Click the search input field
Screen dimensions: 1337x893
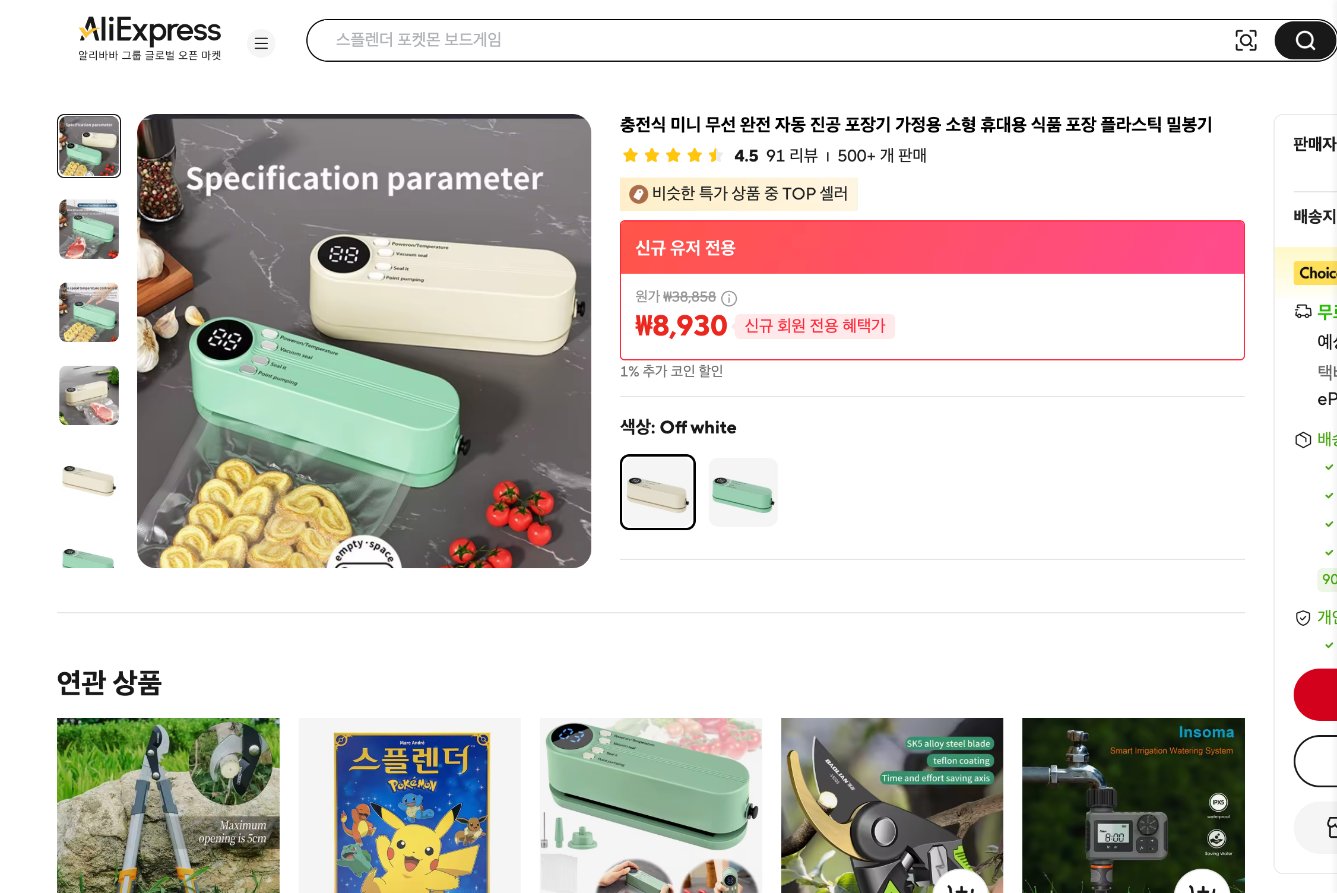[x=700, y=40]
